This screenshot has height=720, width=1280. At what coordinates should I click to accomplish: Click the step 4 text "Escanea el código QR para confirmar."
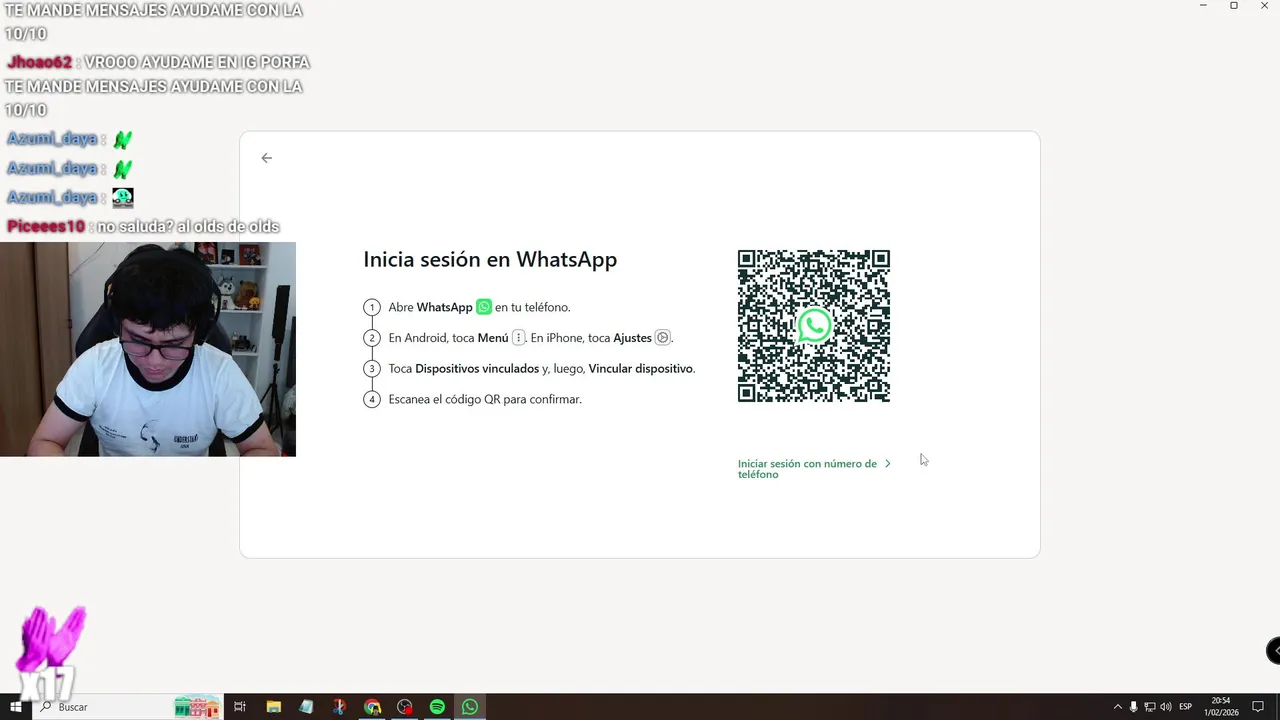485,399
